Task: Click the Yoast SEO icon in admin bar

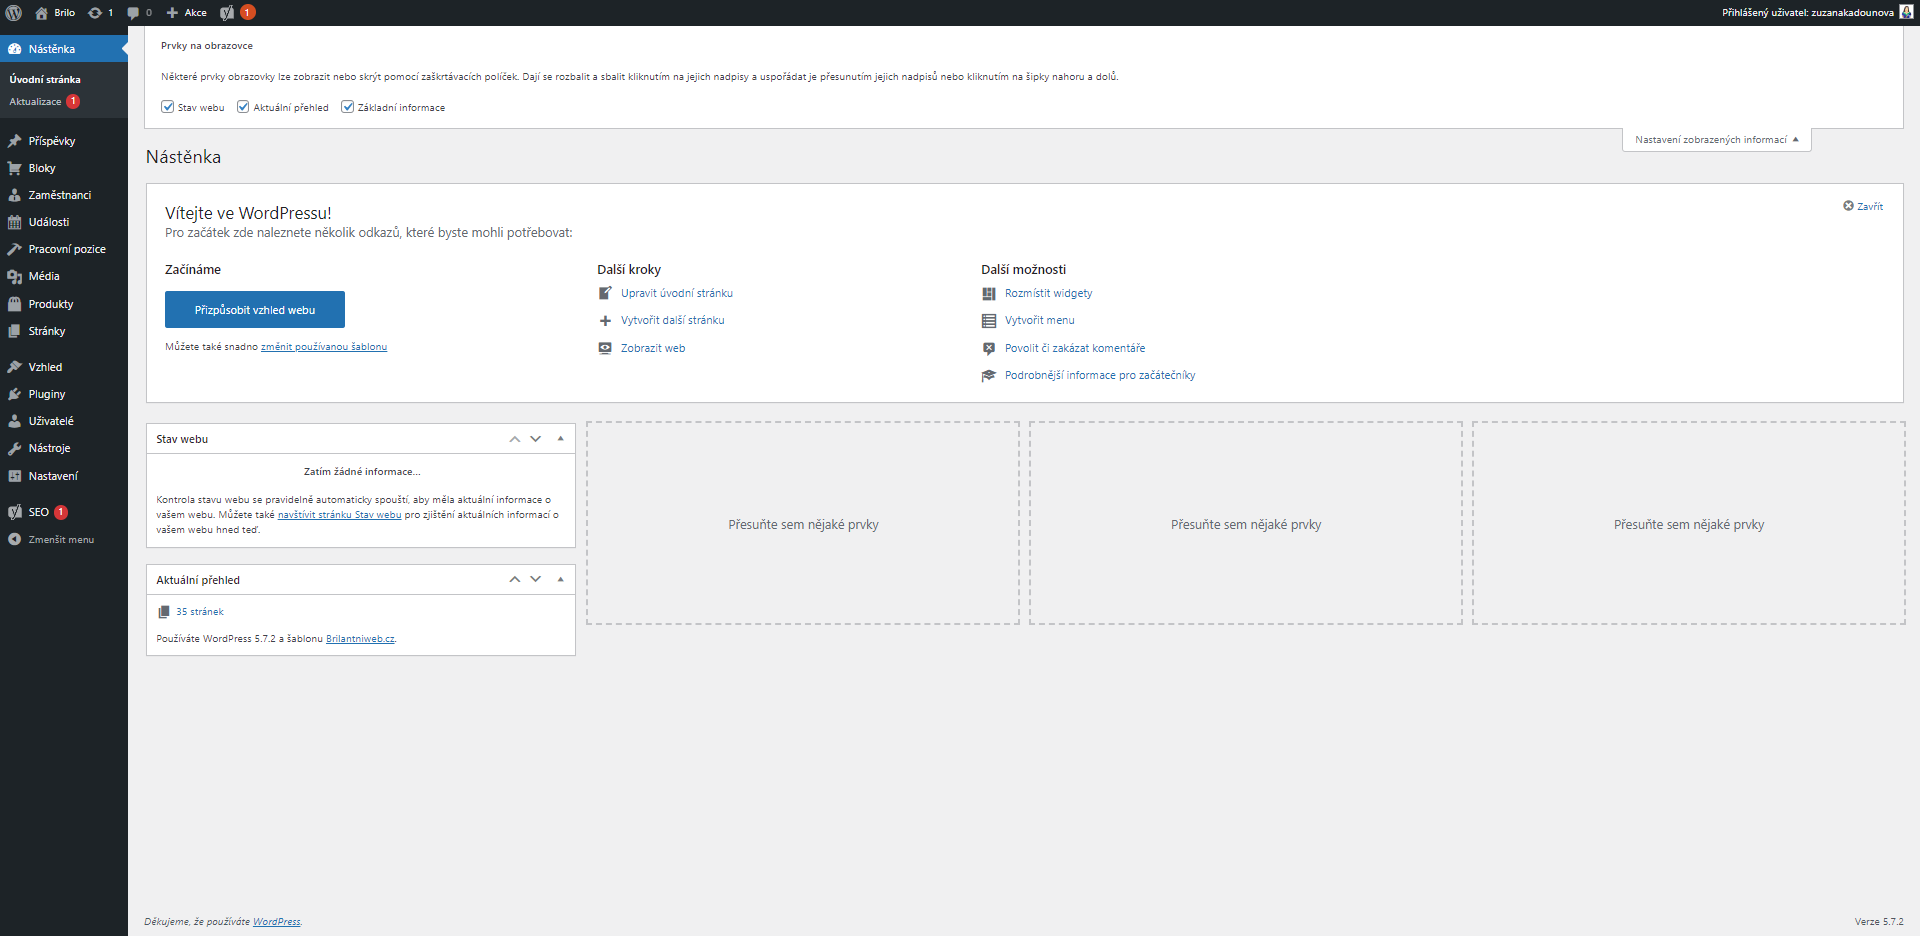Action: [x=228, y=13]
